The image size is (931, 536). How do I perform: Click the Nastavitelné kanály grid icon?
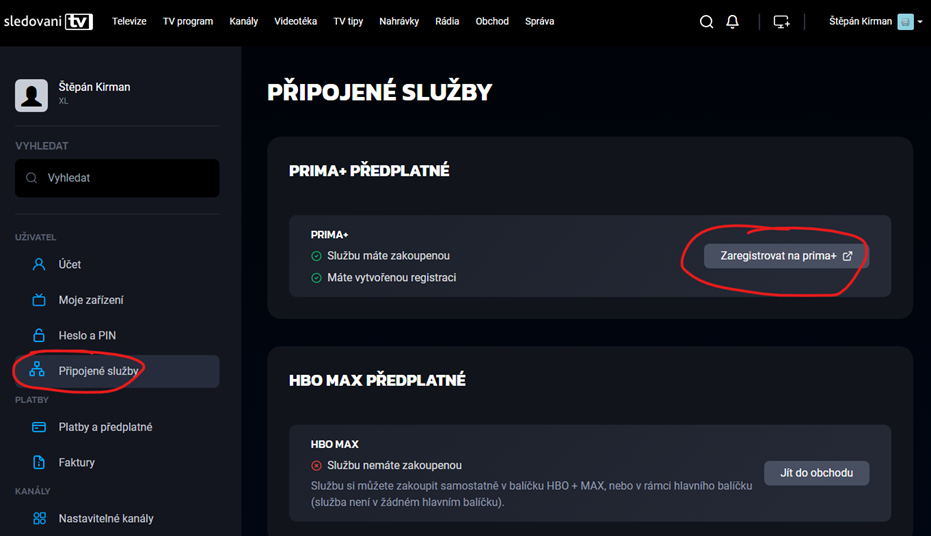coord(39,519)
